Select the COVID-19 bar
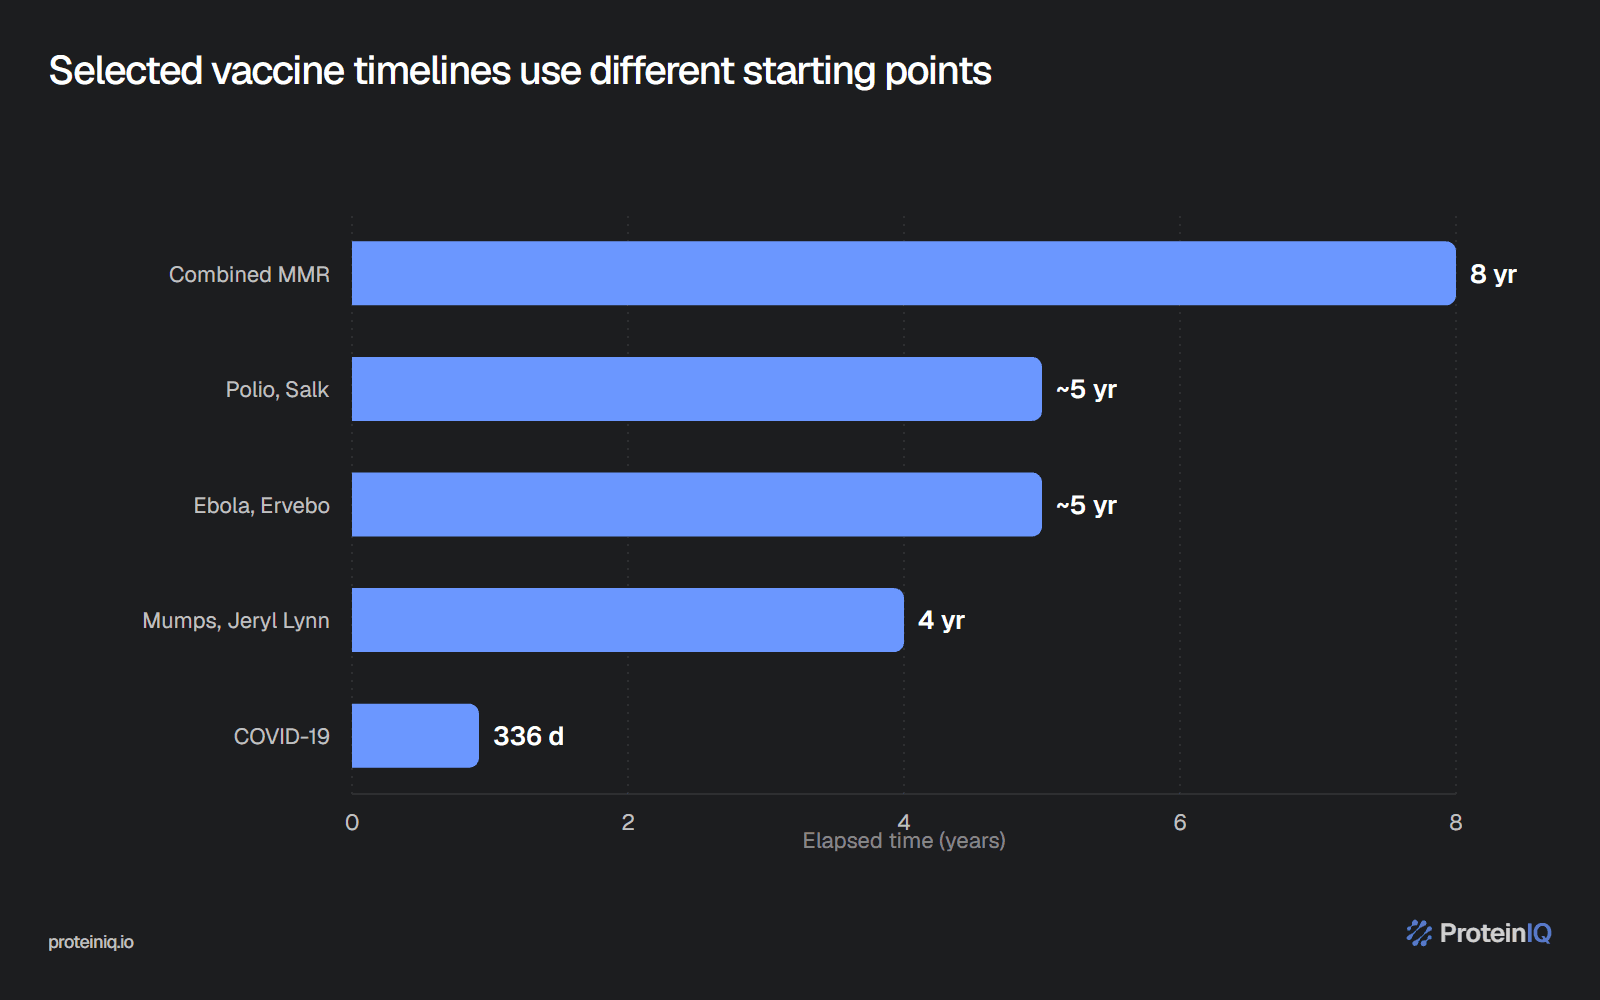This screenshot has height=1000, width=1600. point(415,736)
